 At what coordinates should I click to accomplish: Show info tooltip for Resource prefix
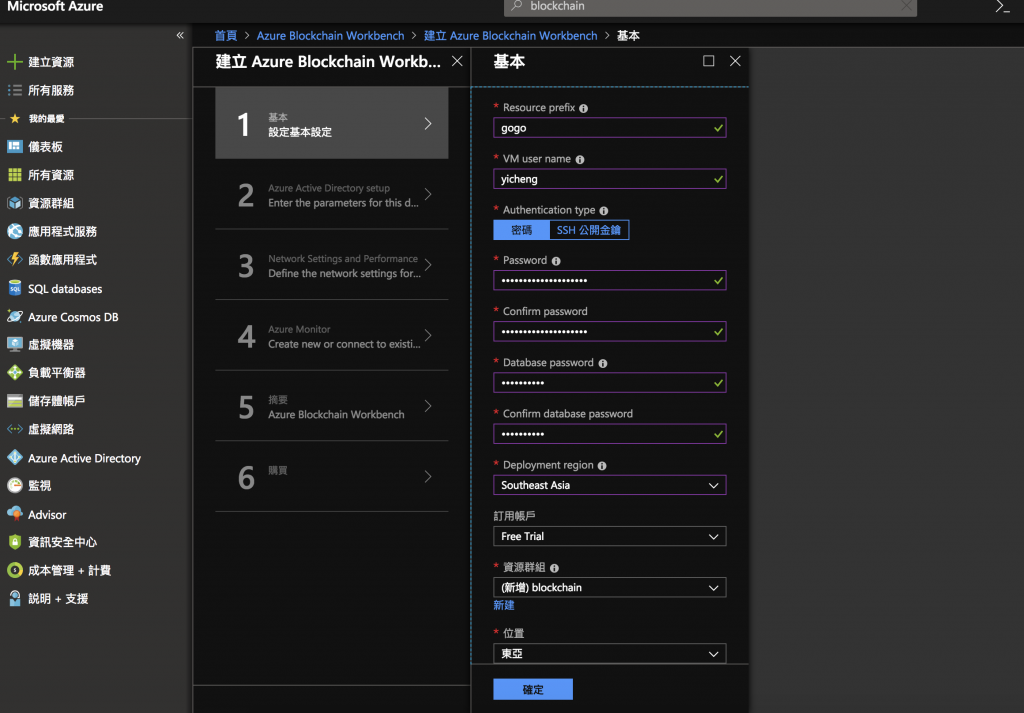click(x=583, y=108)
